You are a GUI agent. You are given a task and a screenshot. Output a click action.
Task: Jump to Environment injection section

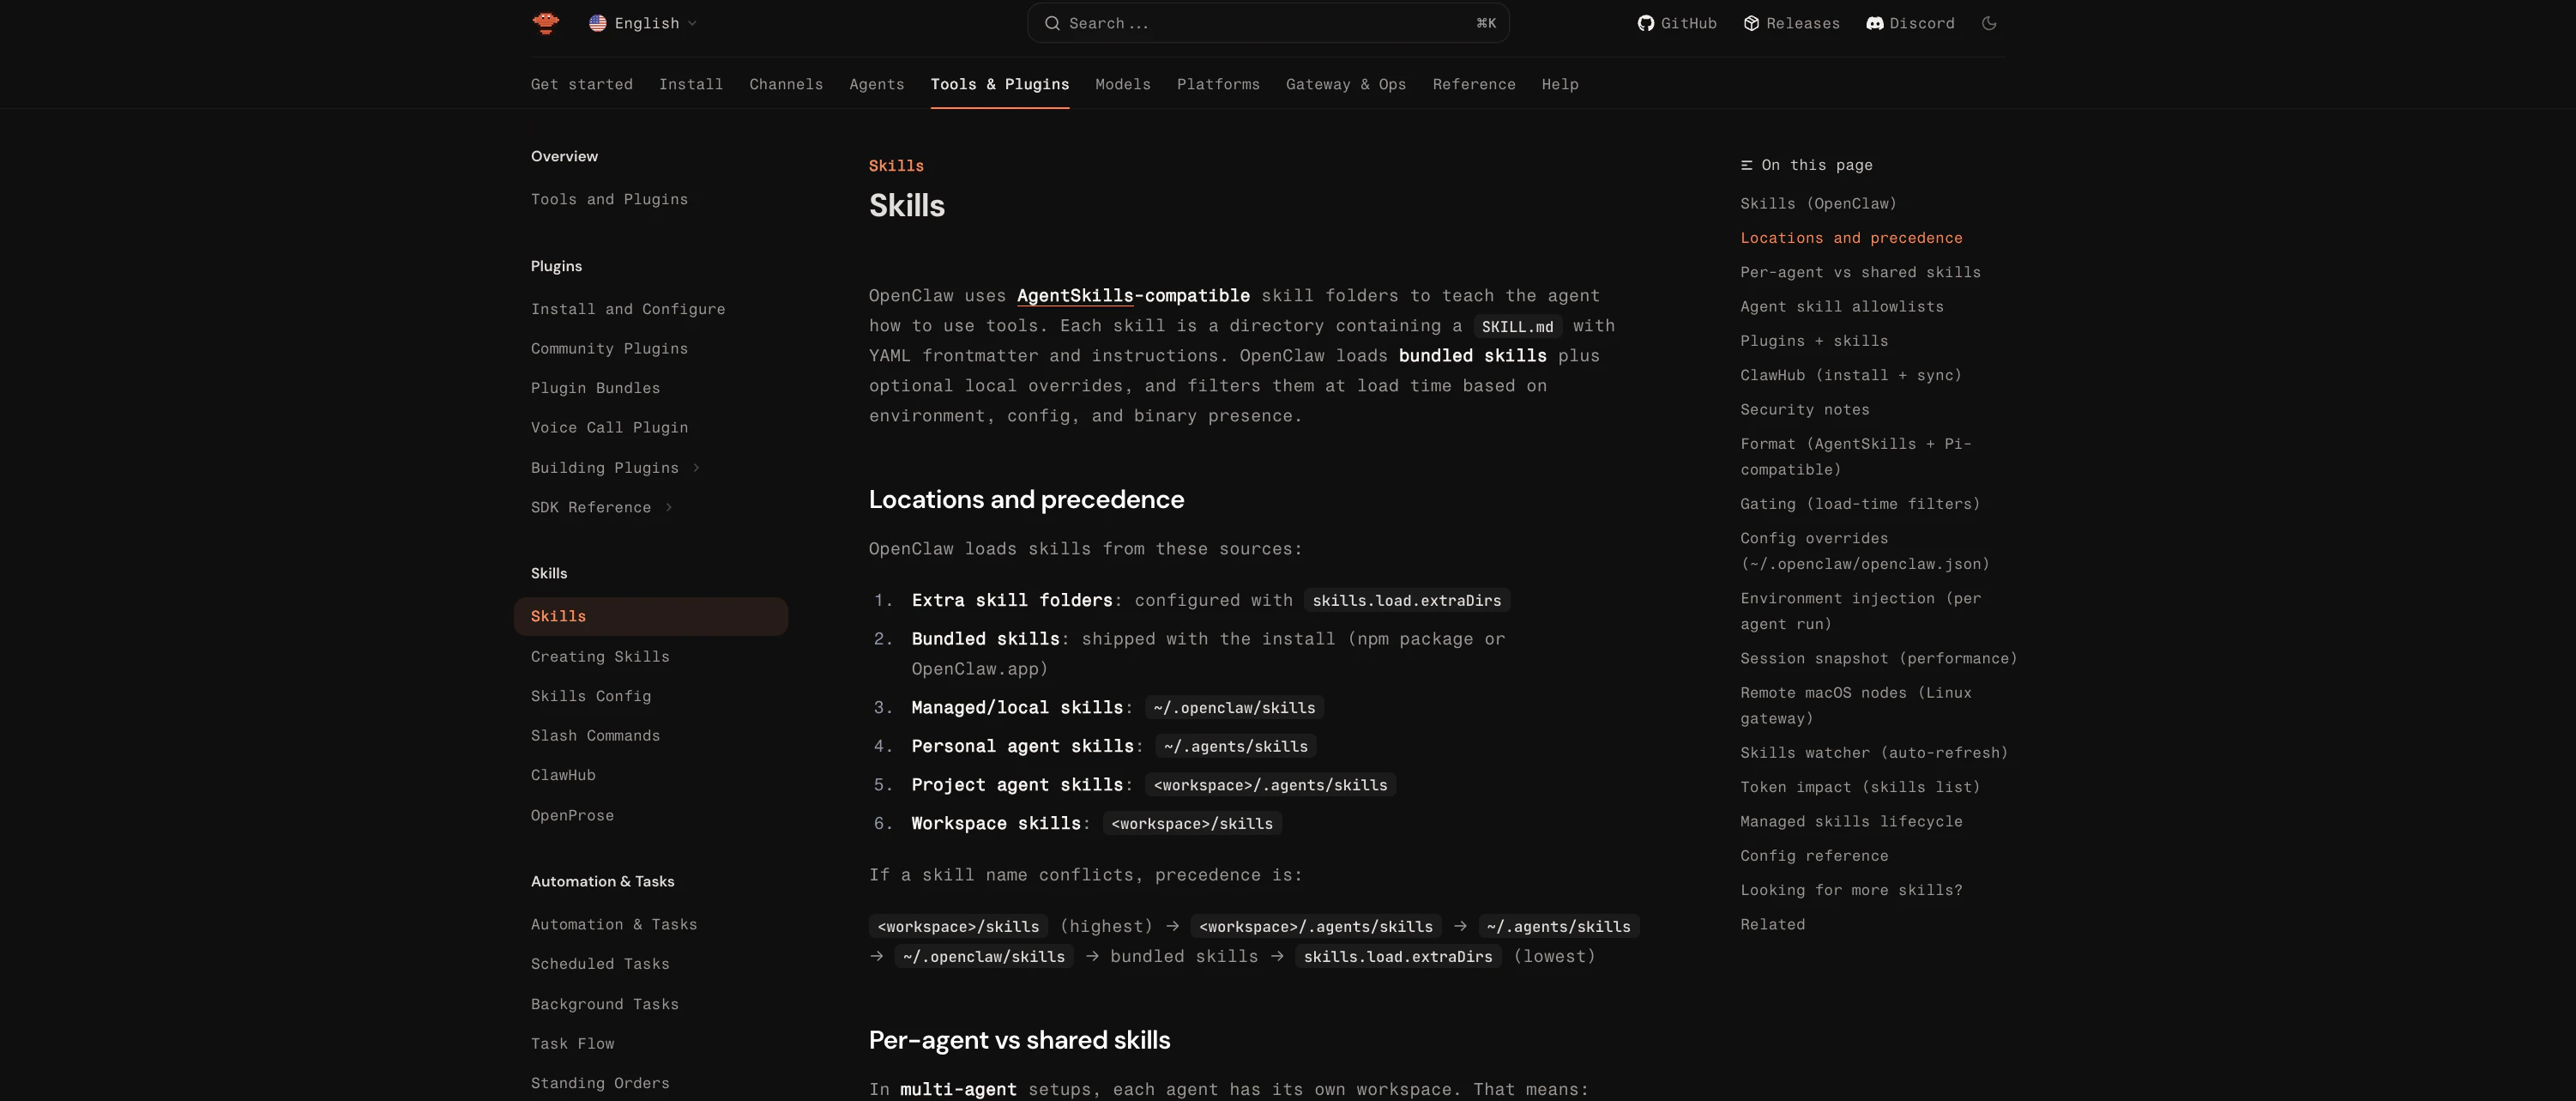pyautogui.click(x=1860, y=611)
